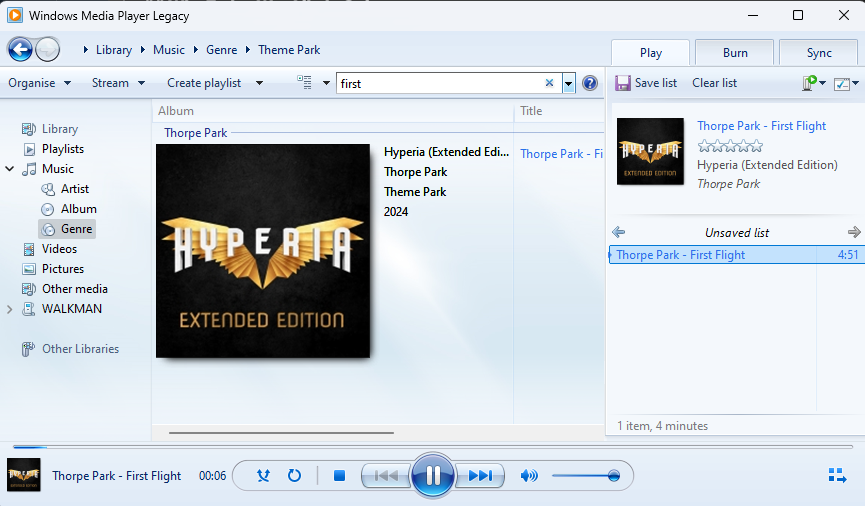This screenshot has width=865, height=506.
Task: Open Other Libraries
Action: [x=80, y=349]
